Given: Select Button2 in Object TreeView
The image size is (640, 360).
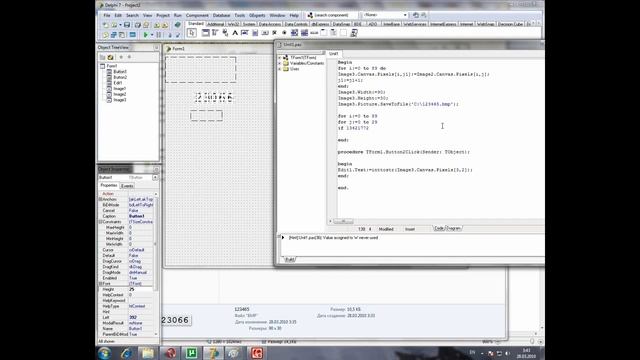Looking at the screenshot, I should 120,77.
